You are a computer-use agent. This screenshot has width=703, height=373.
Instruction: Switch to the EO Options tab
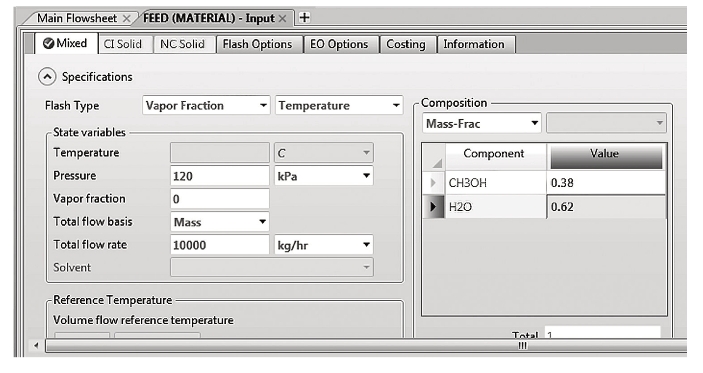[339, 44]
